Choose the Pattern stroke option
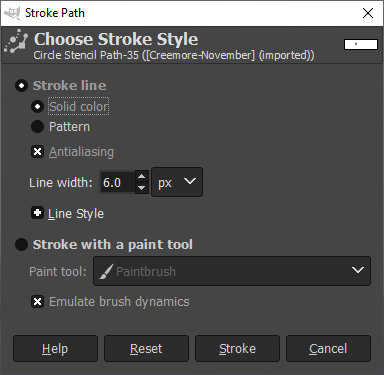This screenshot has height=375, width=384. click(37, 127)
